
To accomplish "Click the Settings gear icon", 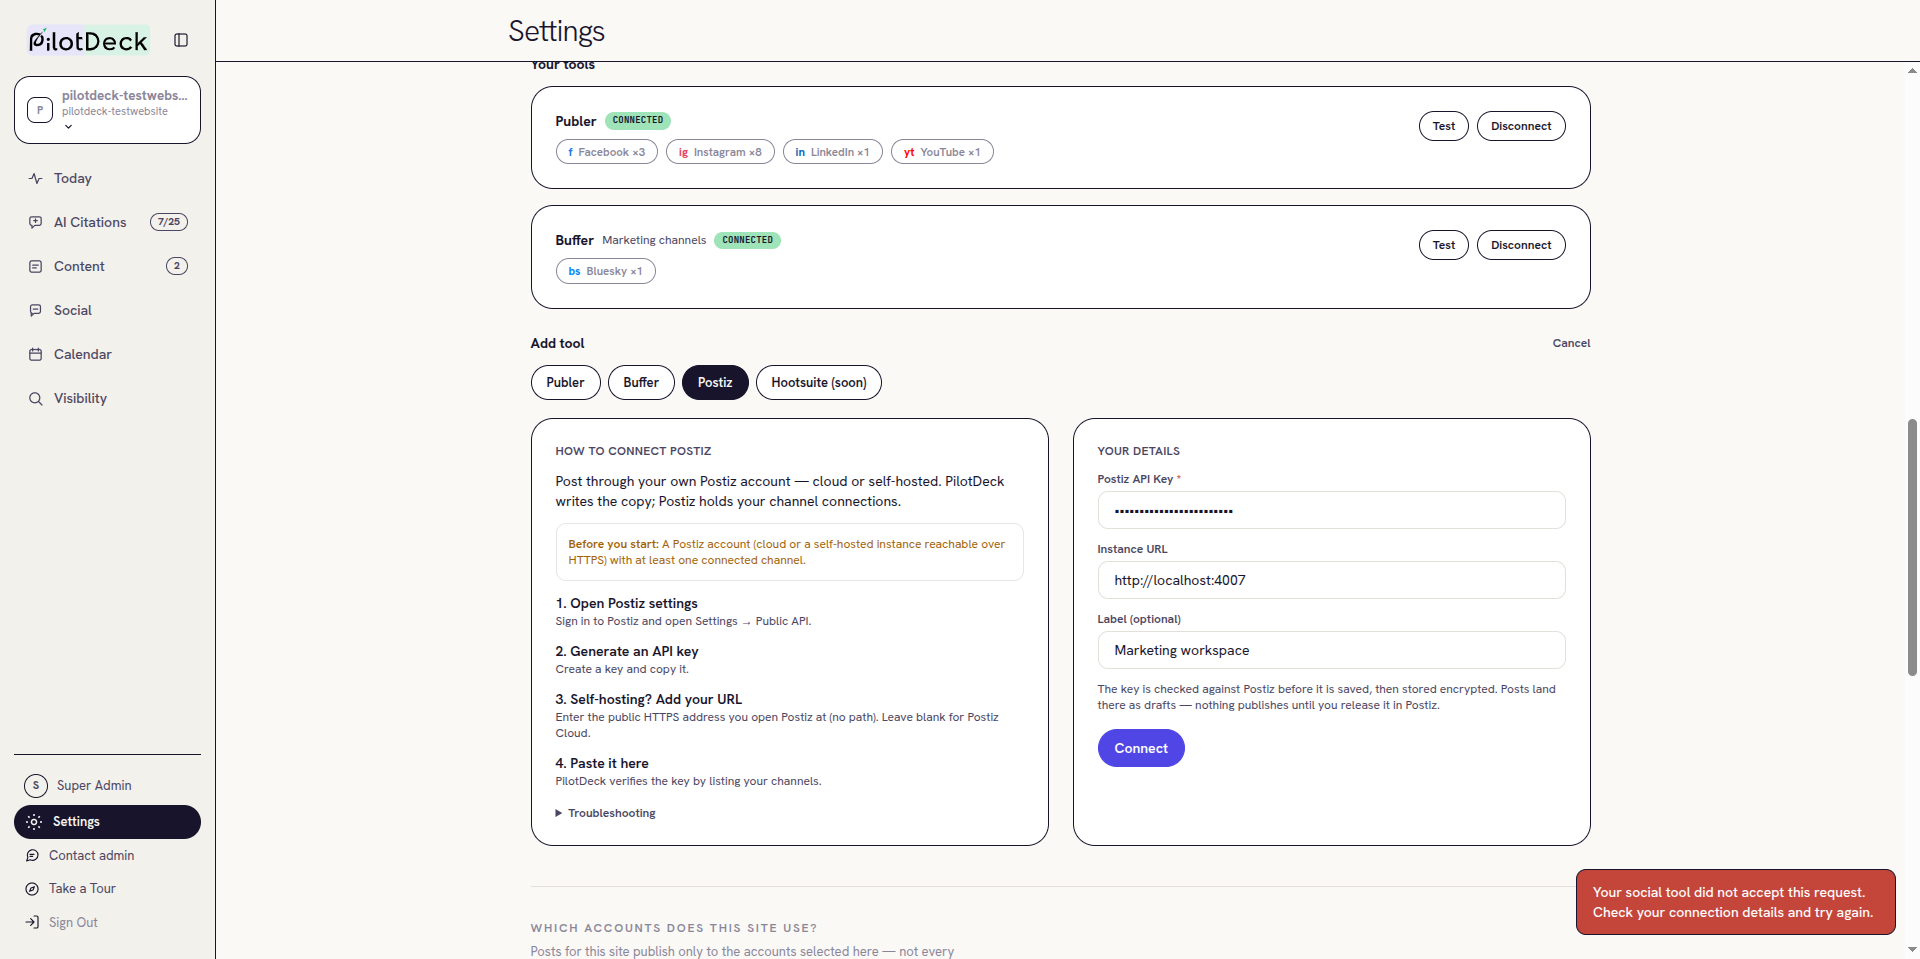I will pos(34,821).
